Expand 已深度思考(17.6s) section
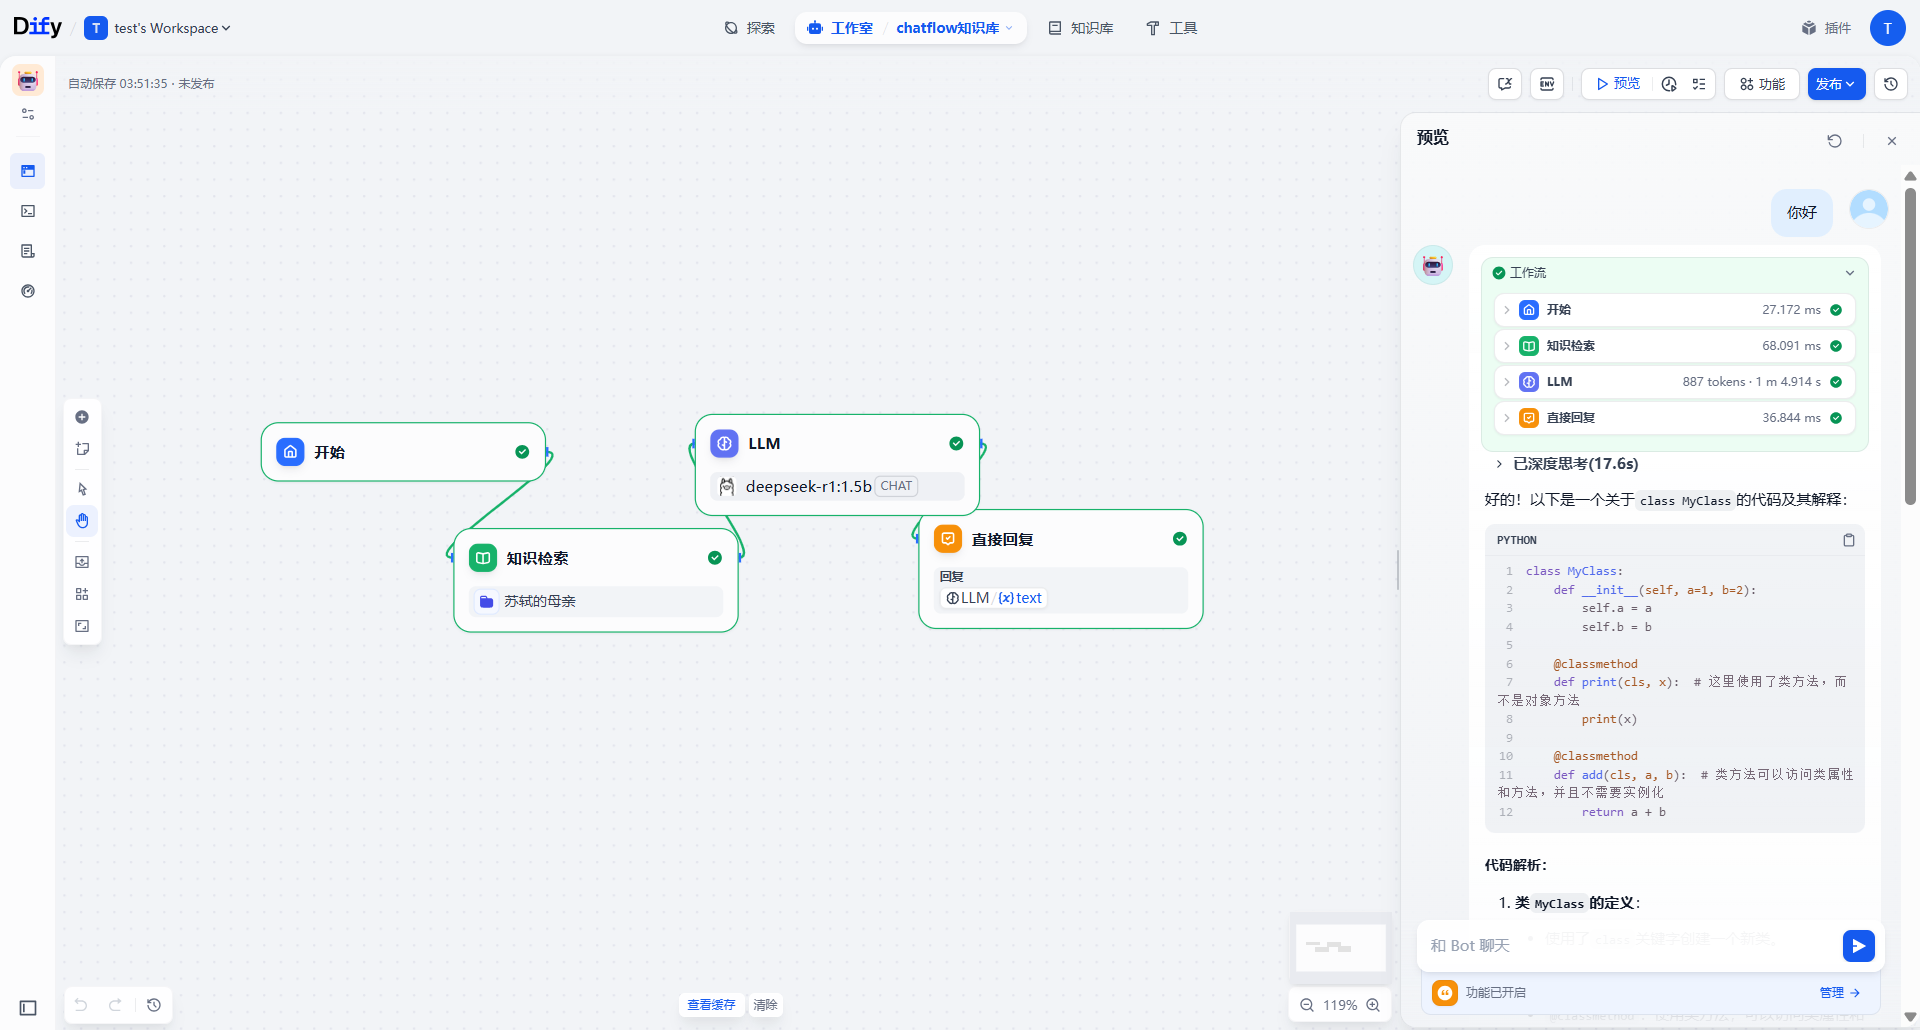This screenshot has height=1030, width=1920. (x=1567, y=464)
